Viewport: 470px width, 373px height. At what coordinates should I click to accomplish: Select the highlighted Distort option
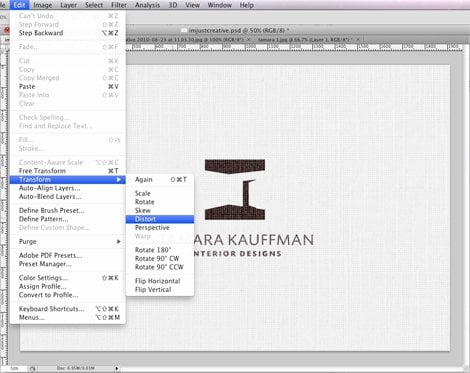pos(160,219)
